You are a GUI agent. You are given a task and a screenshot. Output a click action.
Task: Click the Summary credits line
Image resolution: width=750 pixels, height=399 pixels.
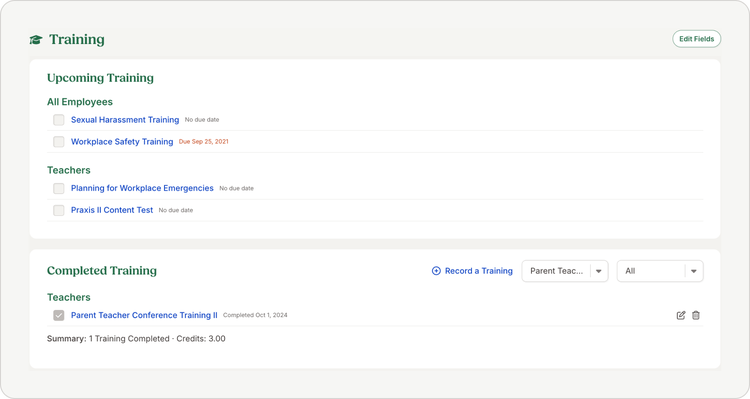pos(136,339)
